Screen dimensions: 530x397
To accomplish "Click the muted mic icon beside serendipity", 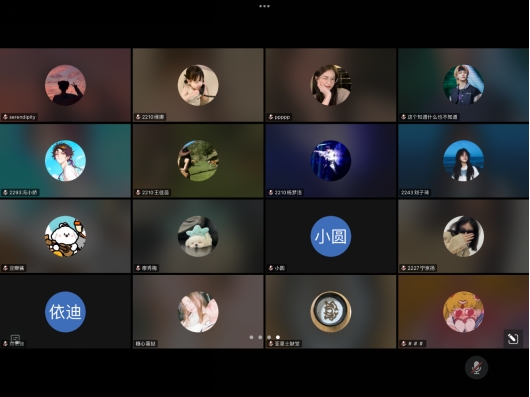I will (5, 117).
